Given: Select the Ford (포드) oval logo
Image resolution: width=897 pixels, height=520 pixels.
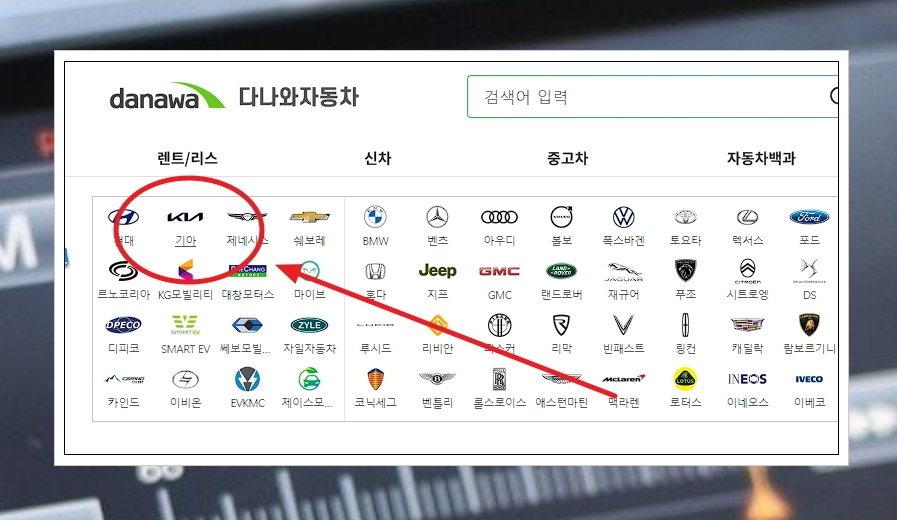Looking at the screenshot, I should pyautogui.click(x=809, y=217).
